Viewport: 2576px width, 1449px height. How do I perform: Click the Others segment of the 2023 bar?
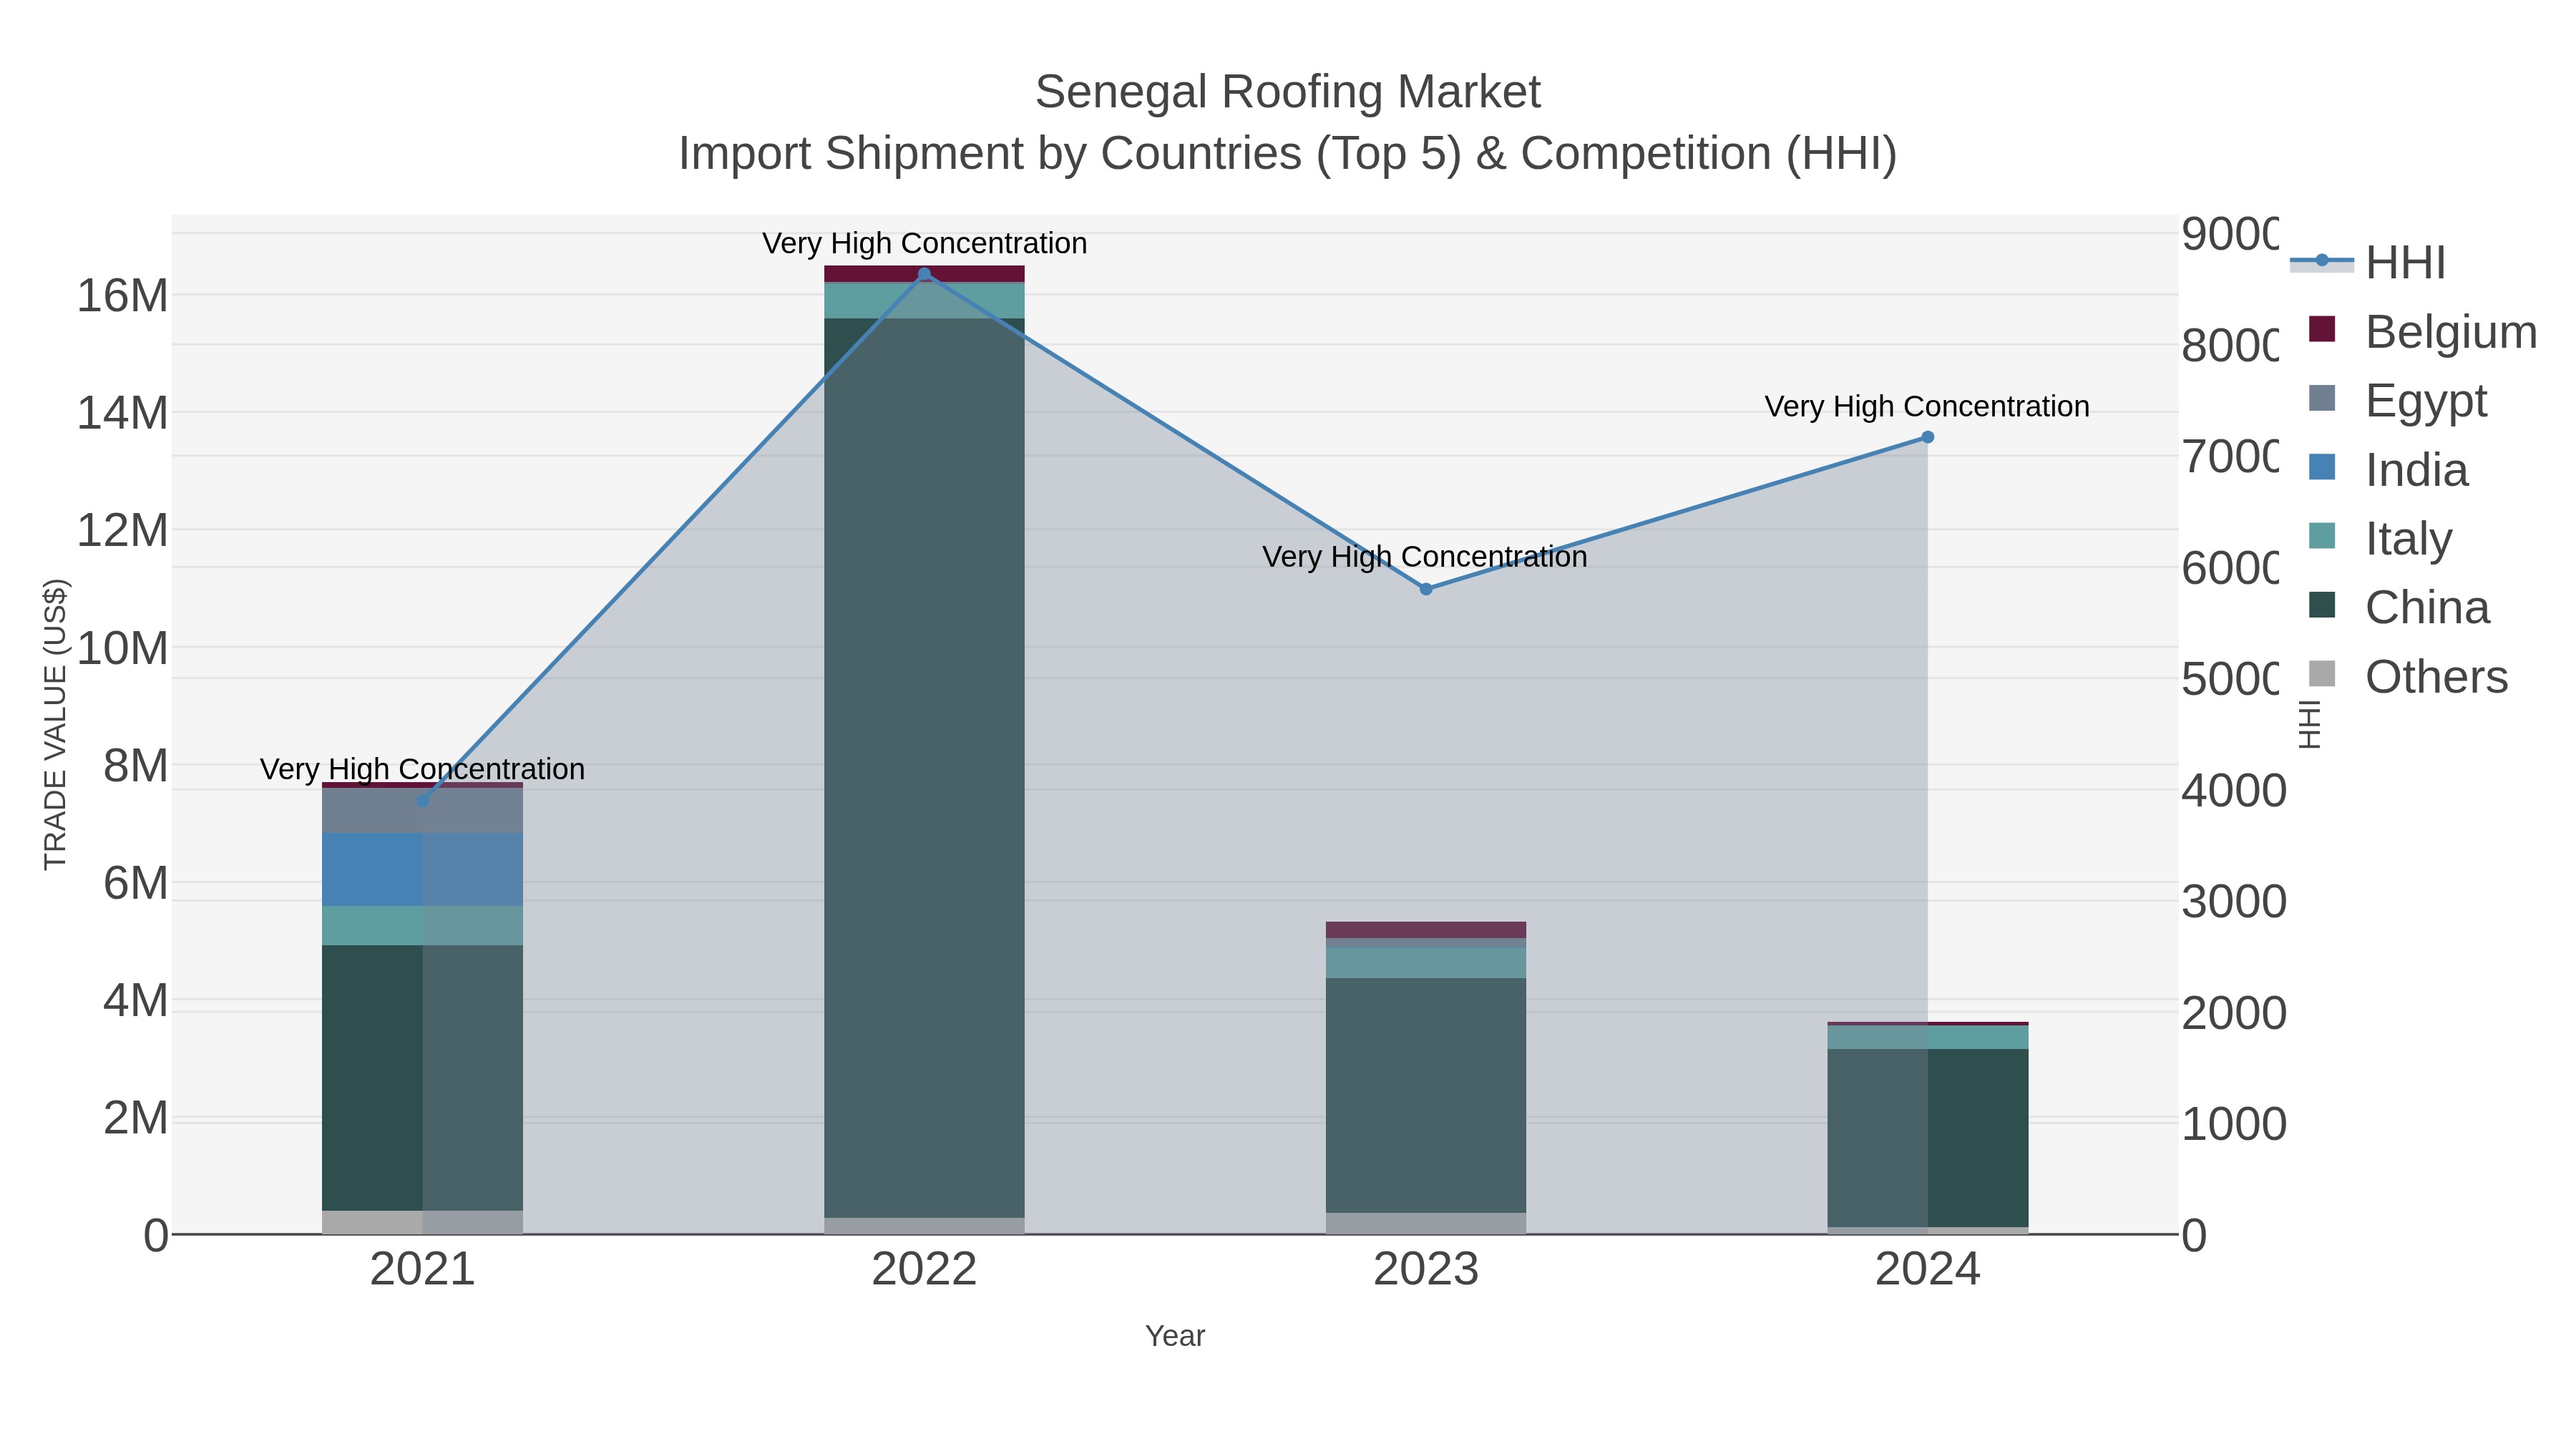pos(1426,1223)
